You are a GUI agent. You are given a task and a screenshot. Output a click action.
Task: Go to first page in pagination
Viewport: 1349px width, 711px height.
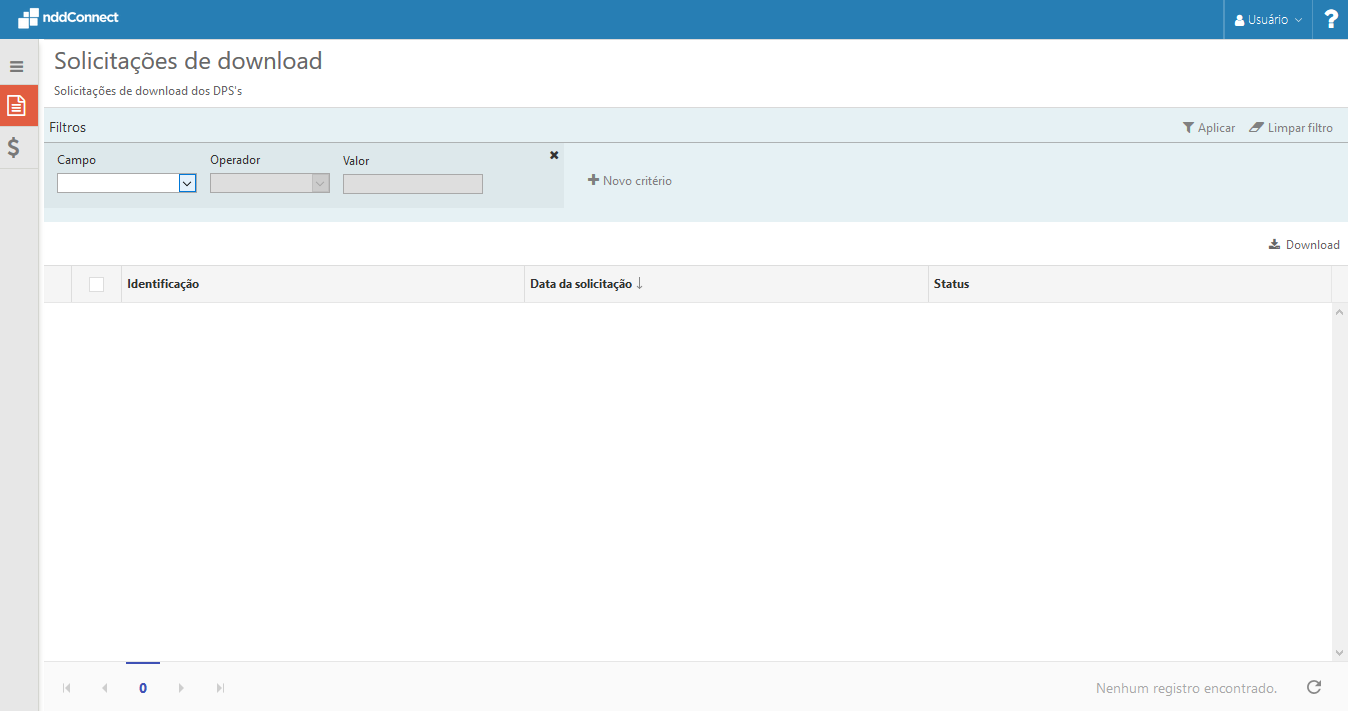[x=67, y=688]
